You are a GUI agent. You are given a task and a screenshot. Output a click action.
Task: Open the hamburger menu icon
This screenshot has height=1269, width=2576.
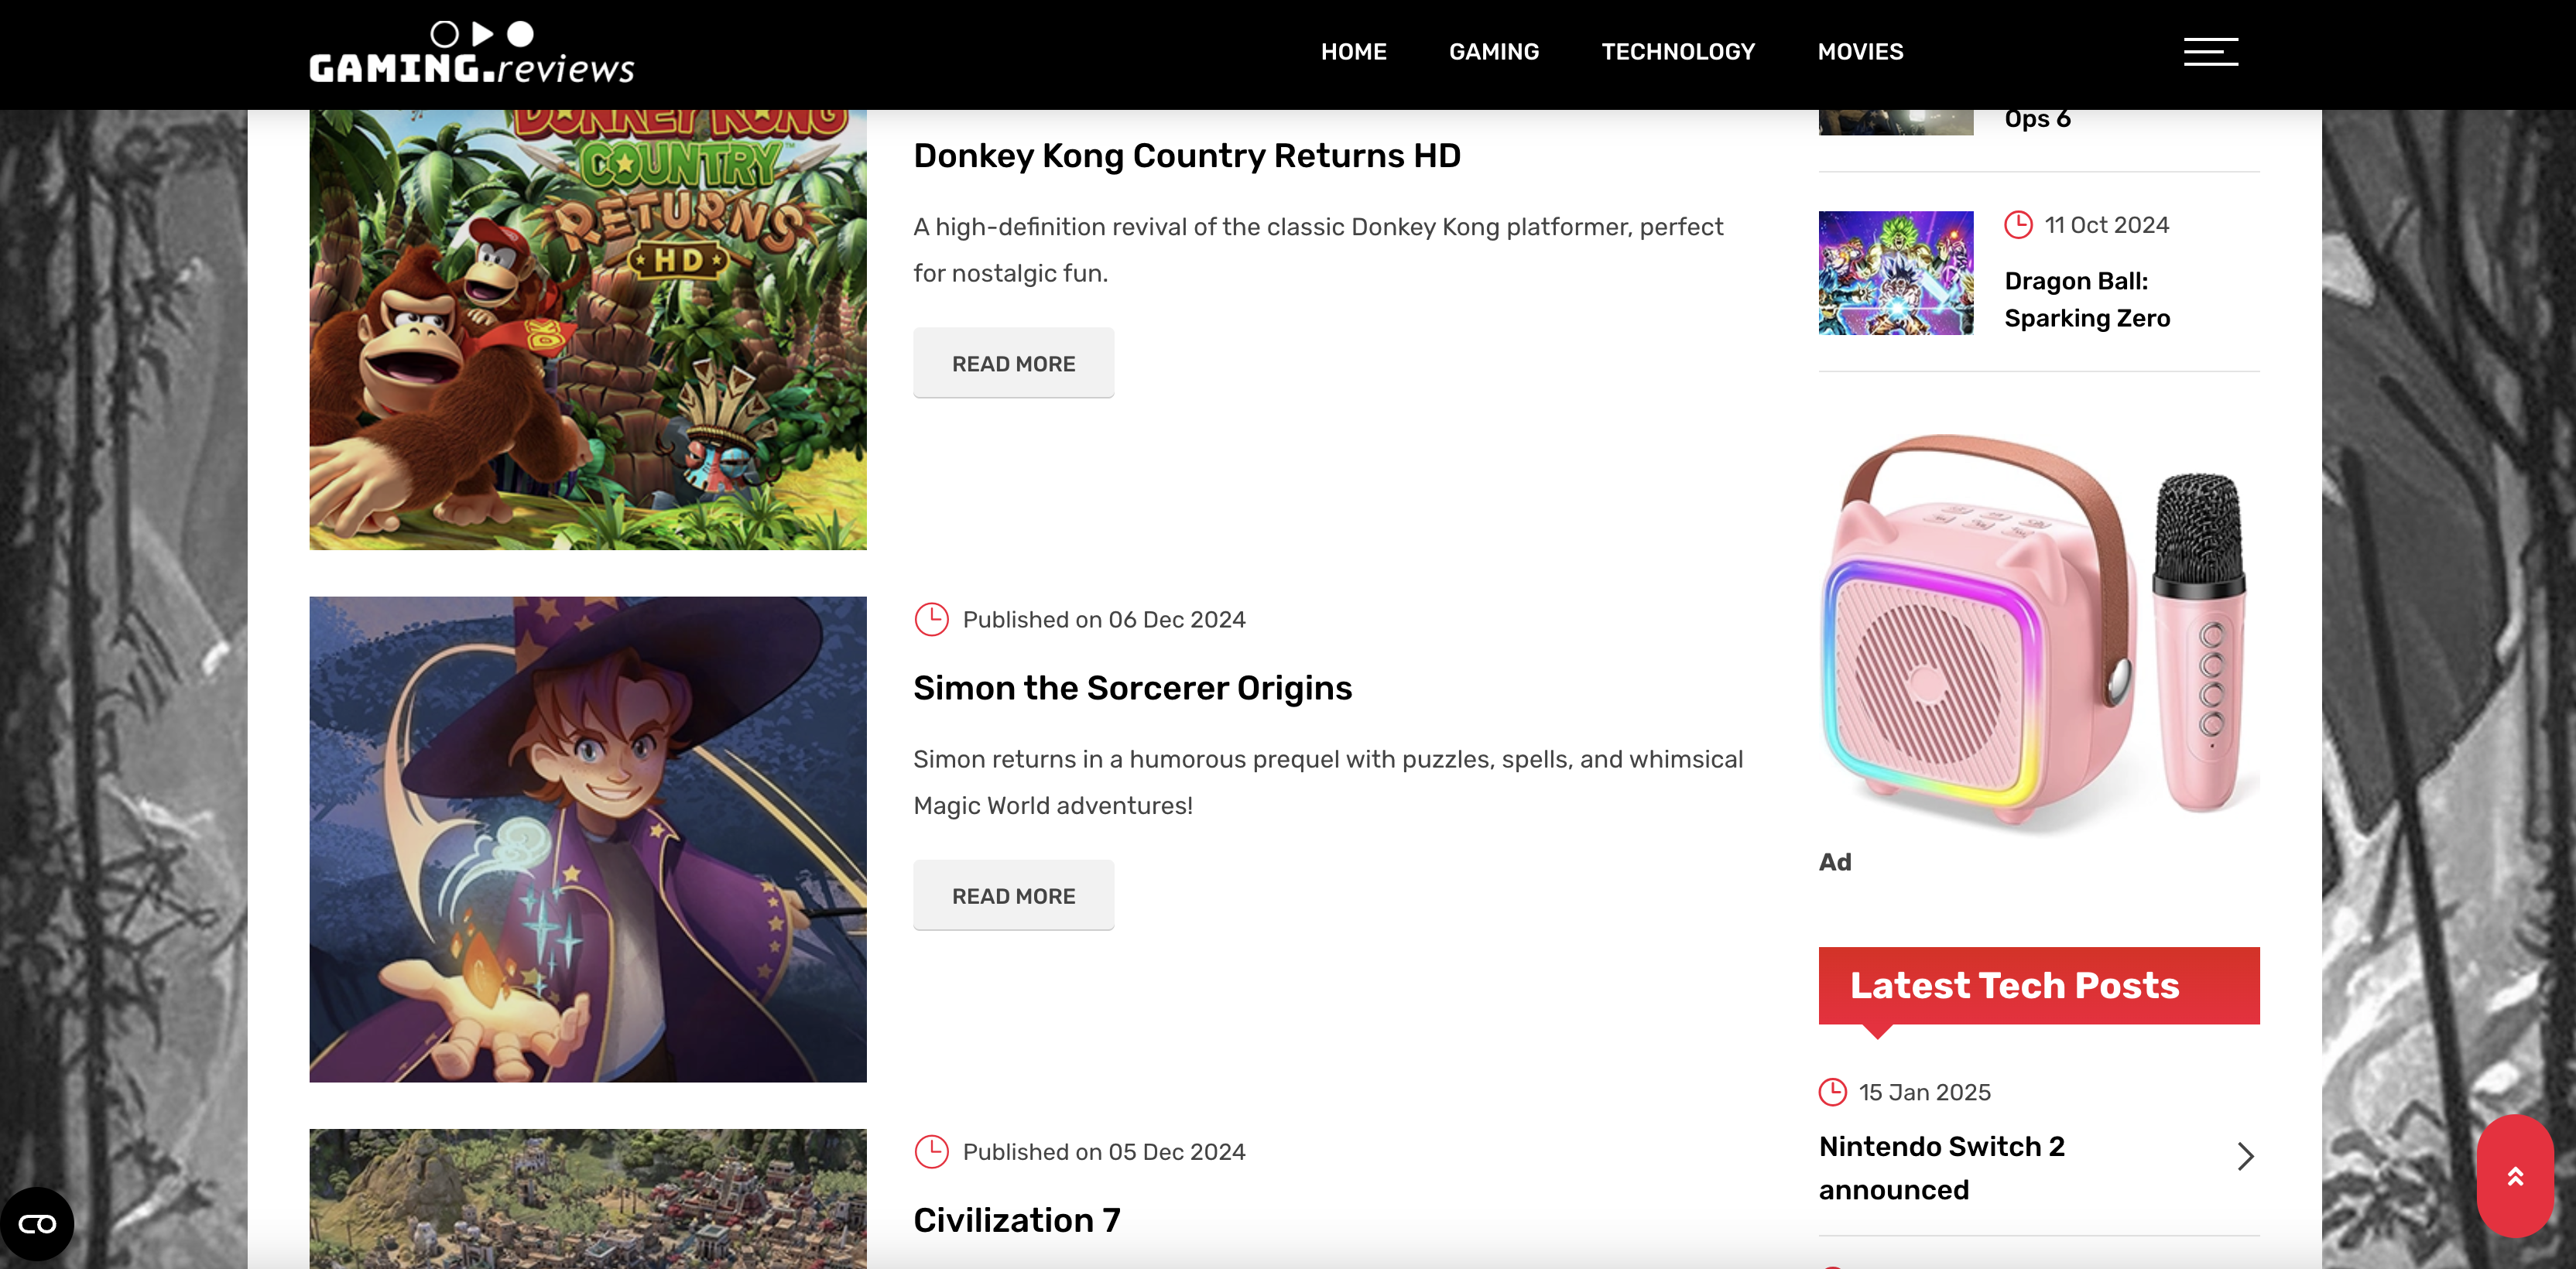click(2210, 52)
